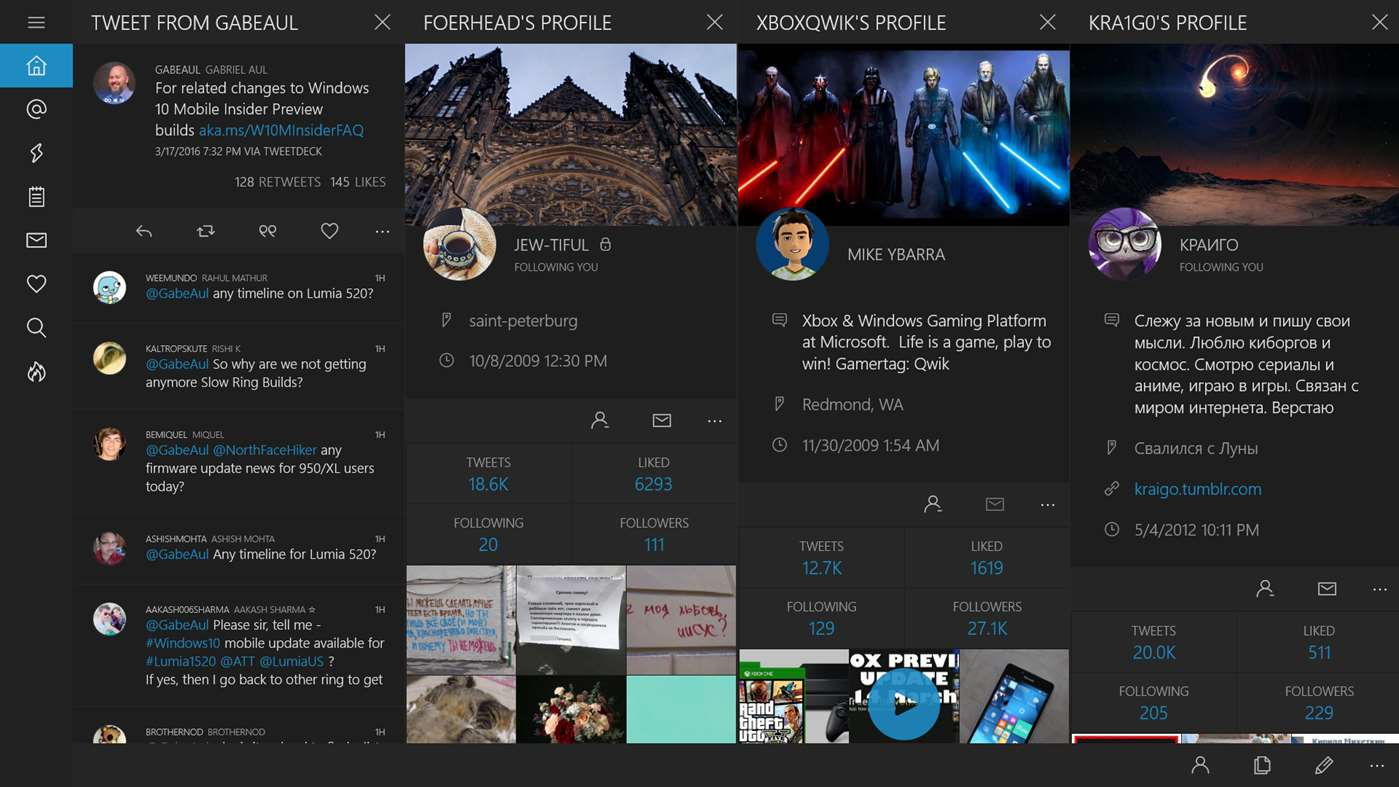The height and width of the screenshot is (787, 1399).
Task: Like Gabeaul's tweet with the heart icon
Action: (x=329, y=231)
